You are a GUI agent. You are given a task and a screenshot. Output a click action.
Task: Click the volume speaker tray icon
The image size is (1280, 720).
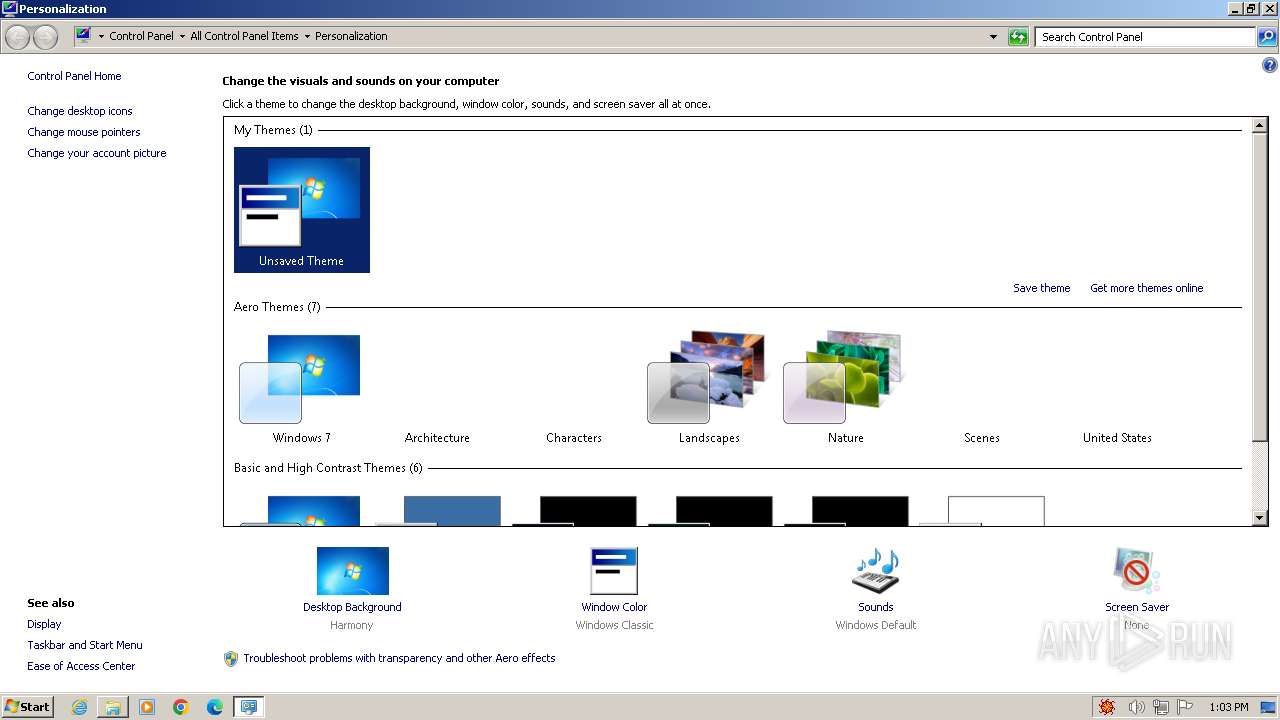(1136, 707)
